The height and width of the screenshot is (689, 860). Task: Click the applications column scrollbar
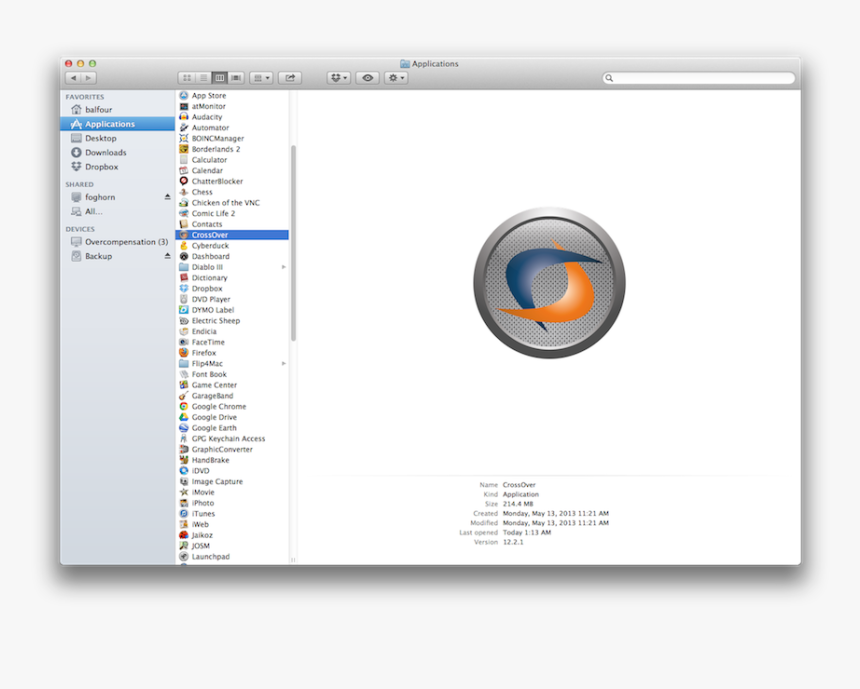click(x=293, y=243)
